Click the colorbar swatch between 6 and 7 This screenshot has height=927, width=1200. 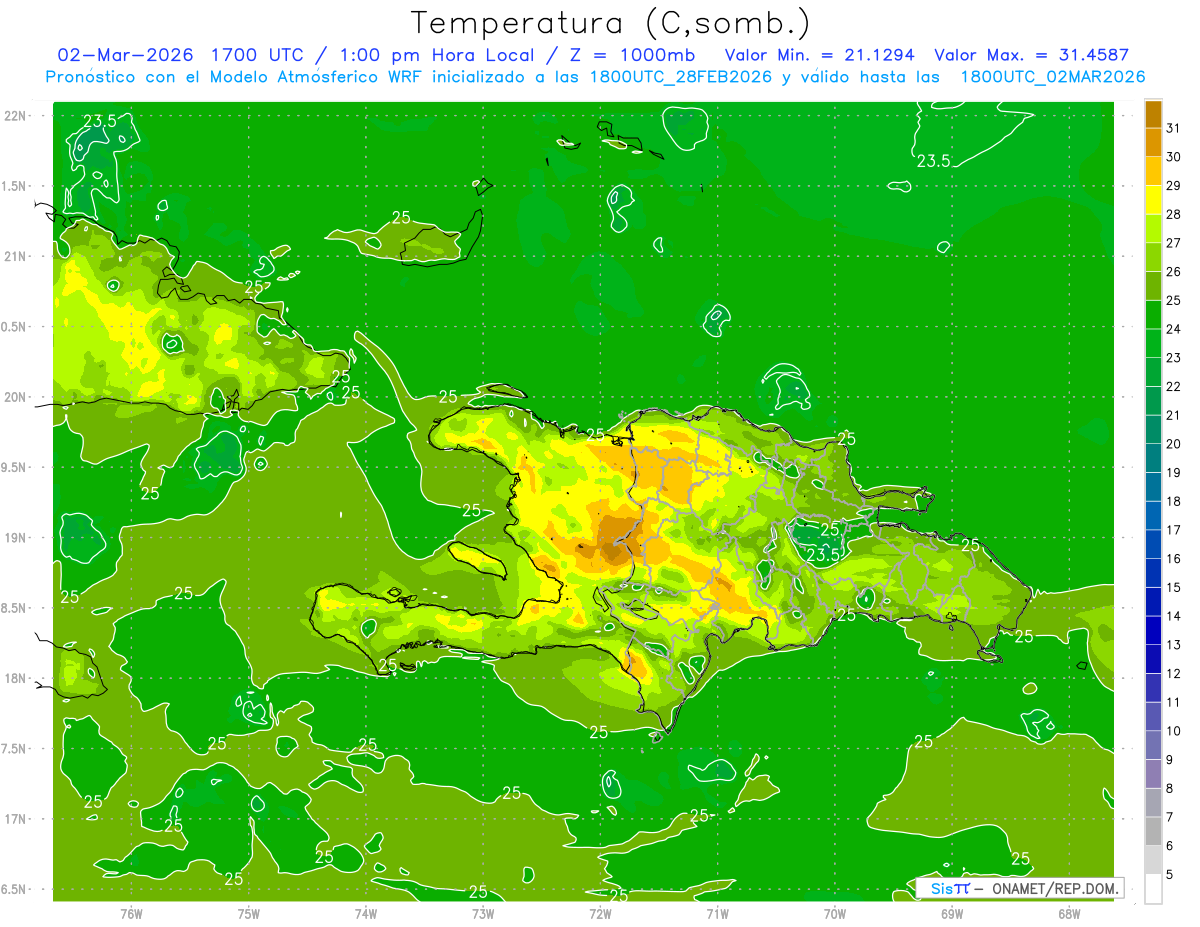(x=1153, y=832)
